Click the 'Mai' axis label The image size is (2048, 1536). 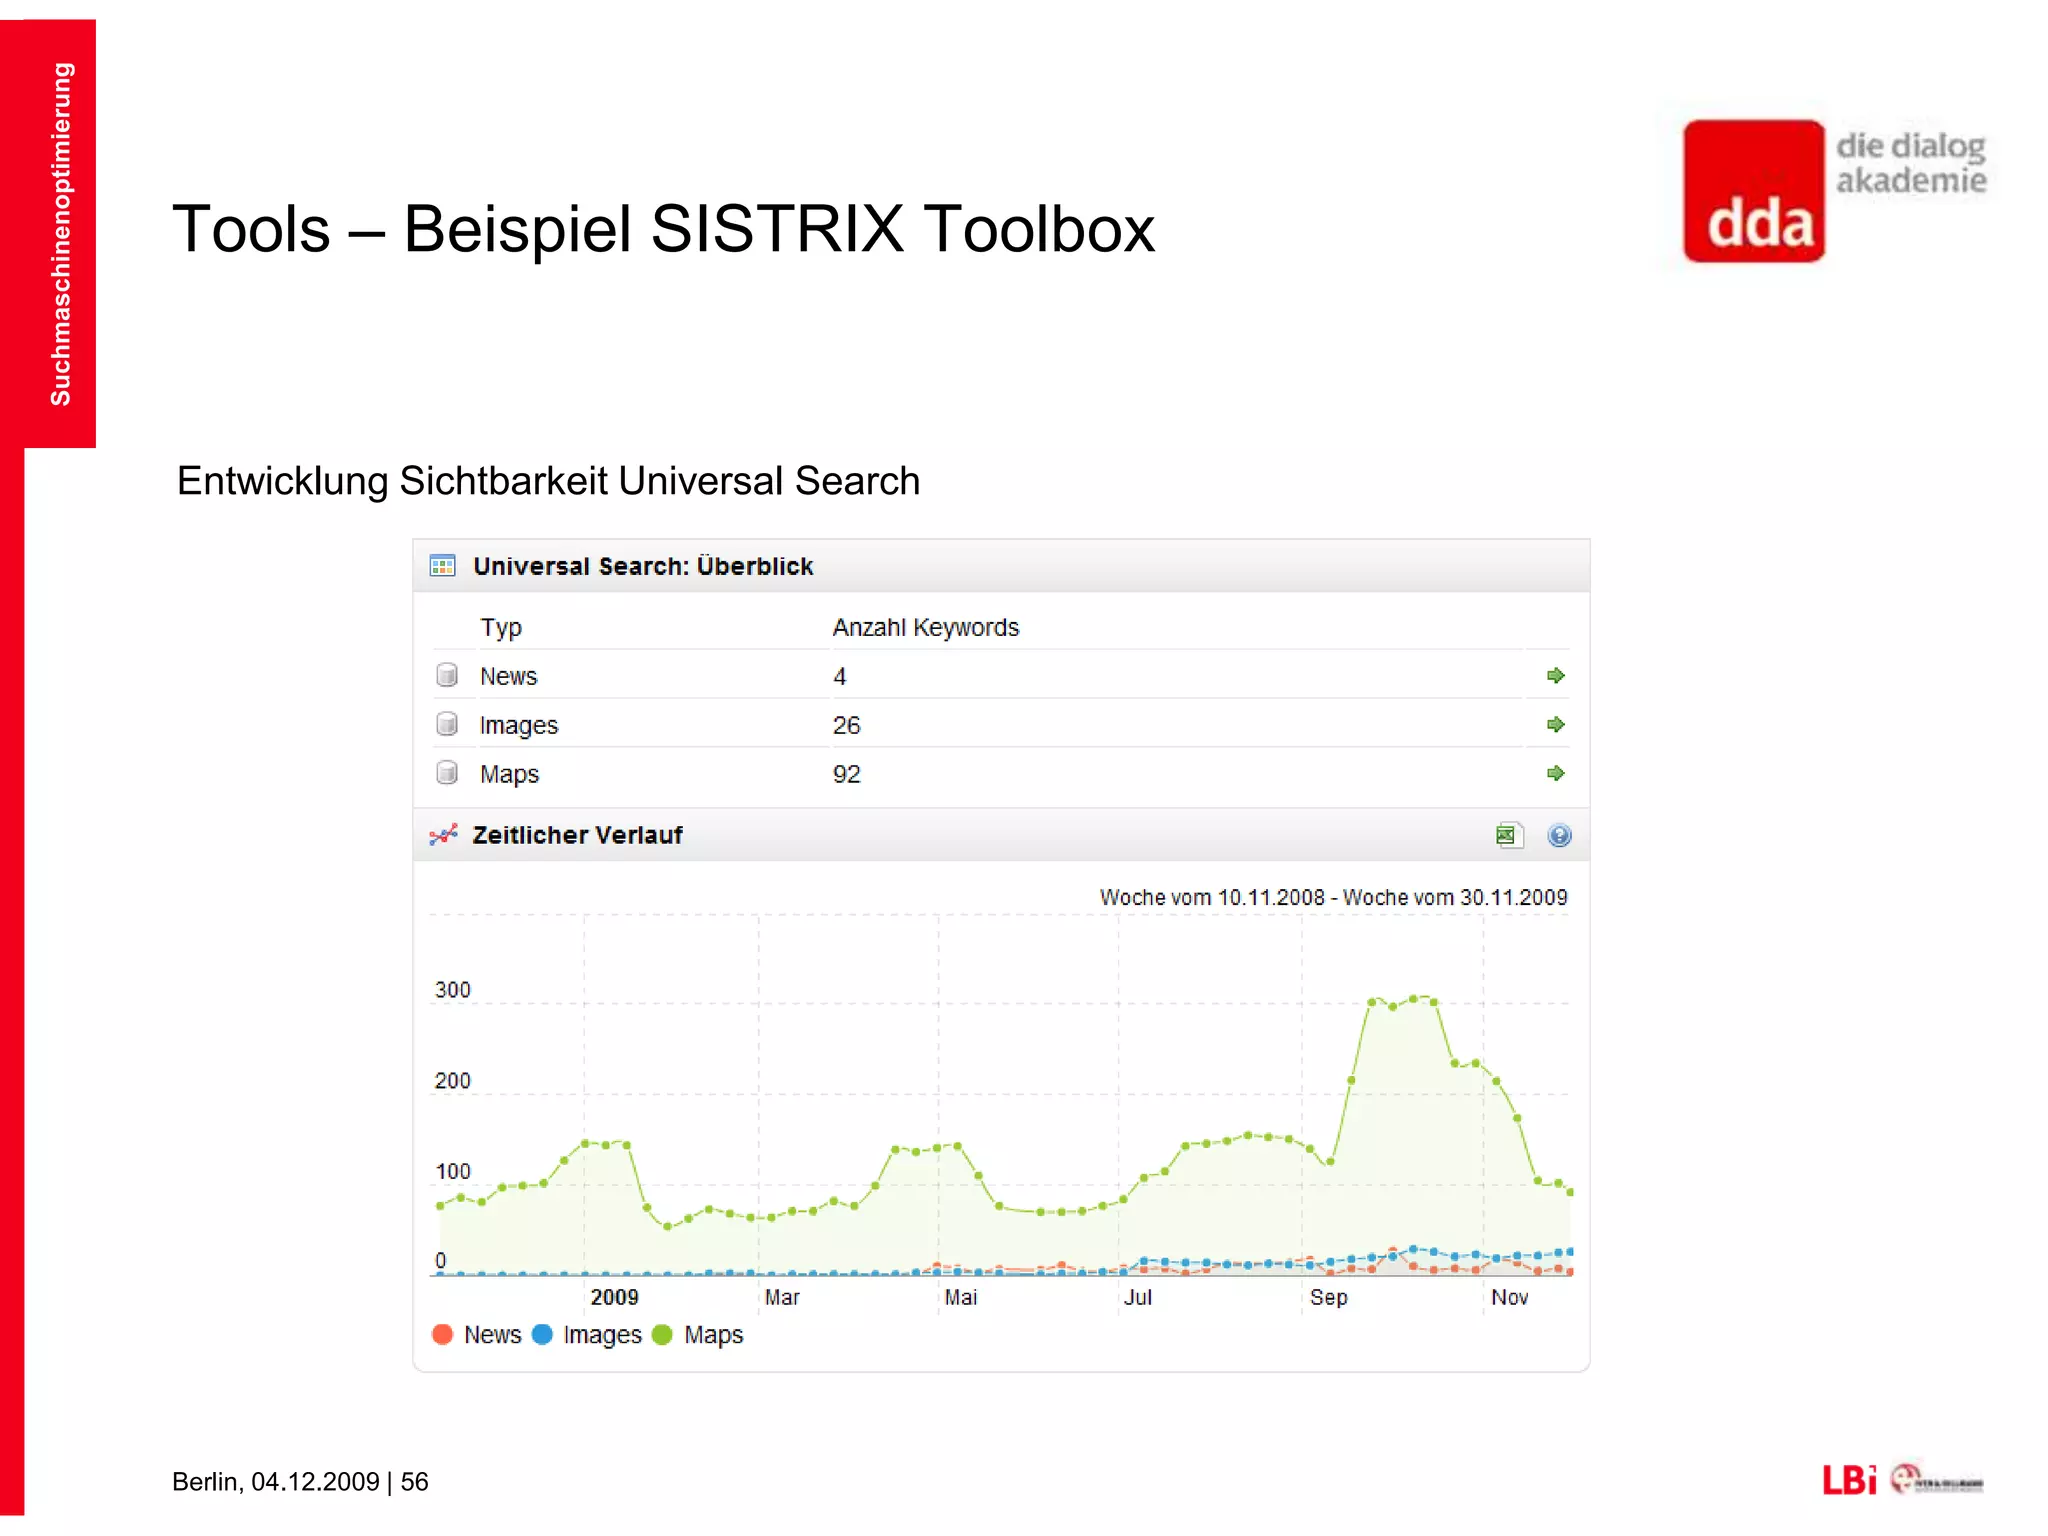pyautogui.click(x=961, y=1297)
